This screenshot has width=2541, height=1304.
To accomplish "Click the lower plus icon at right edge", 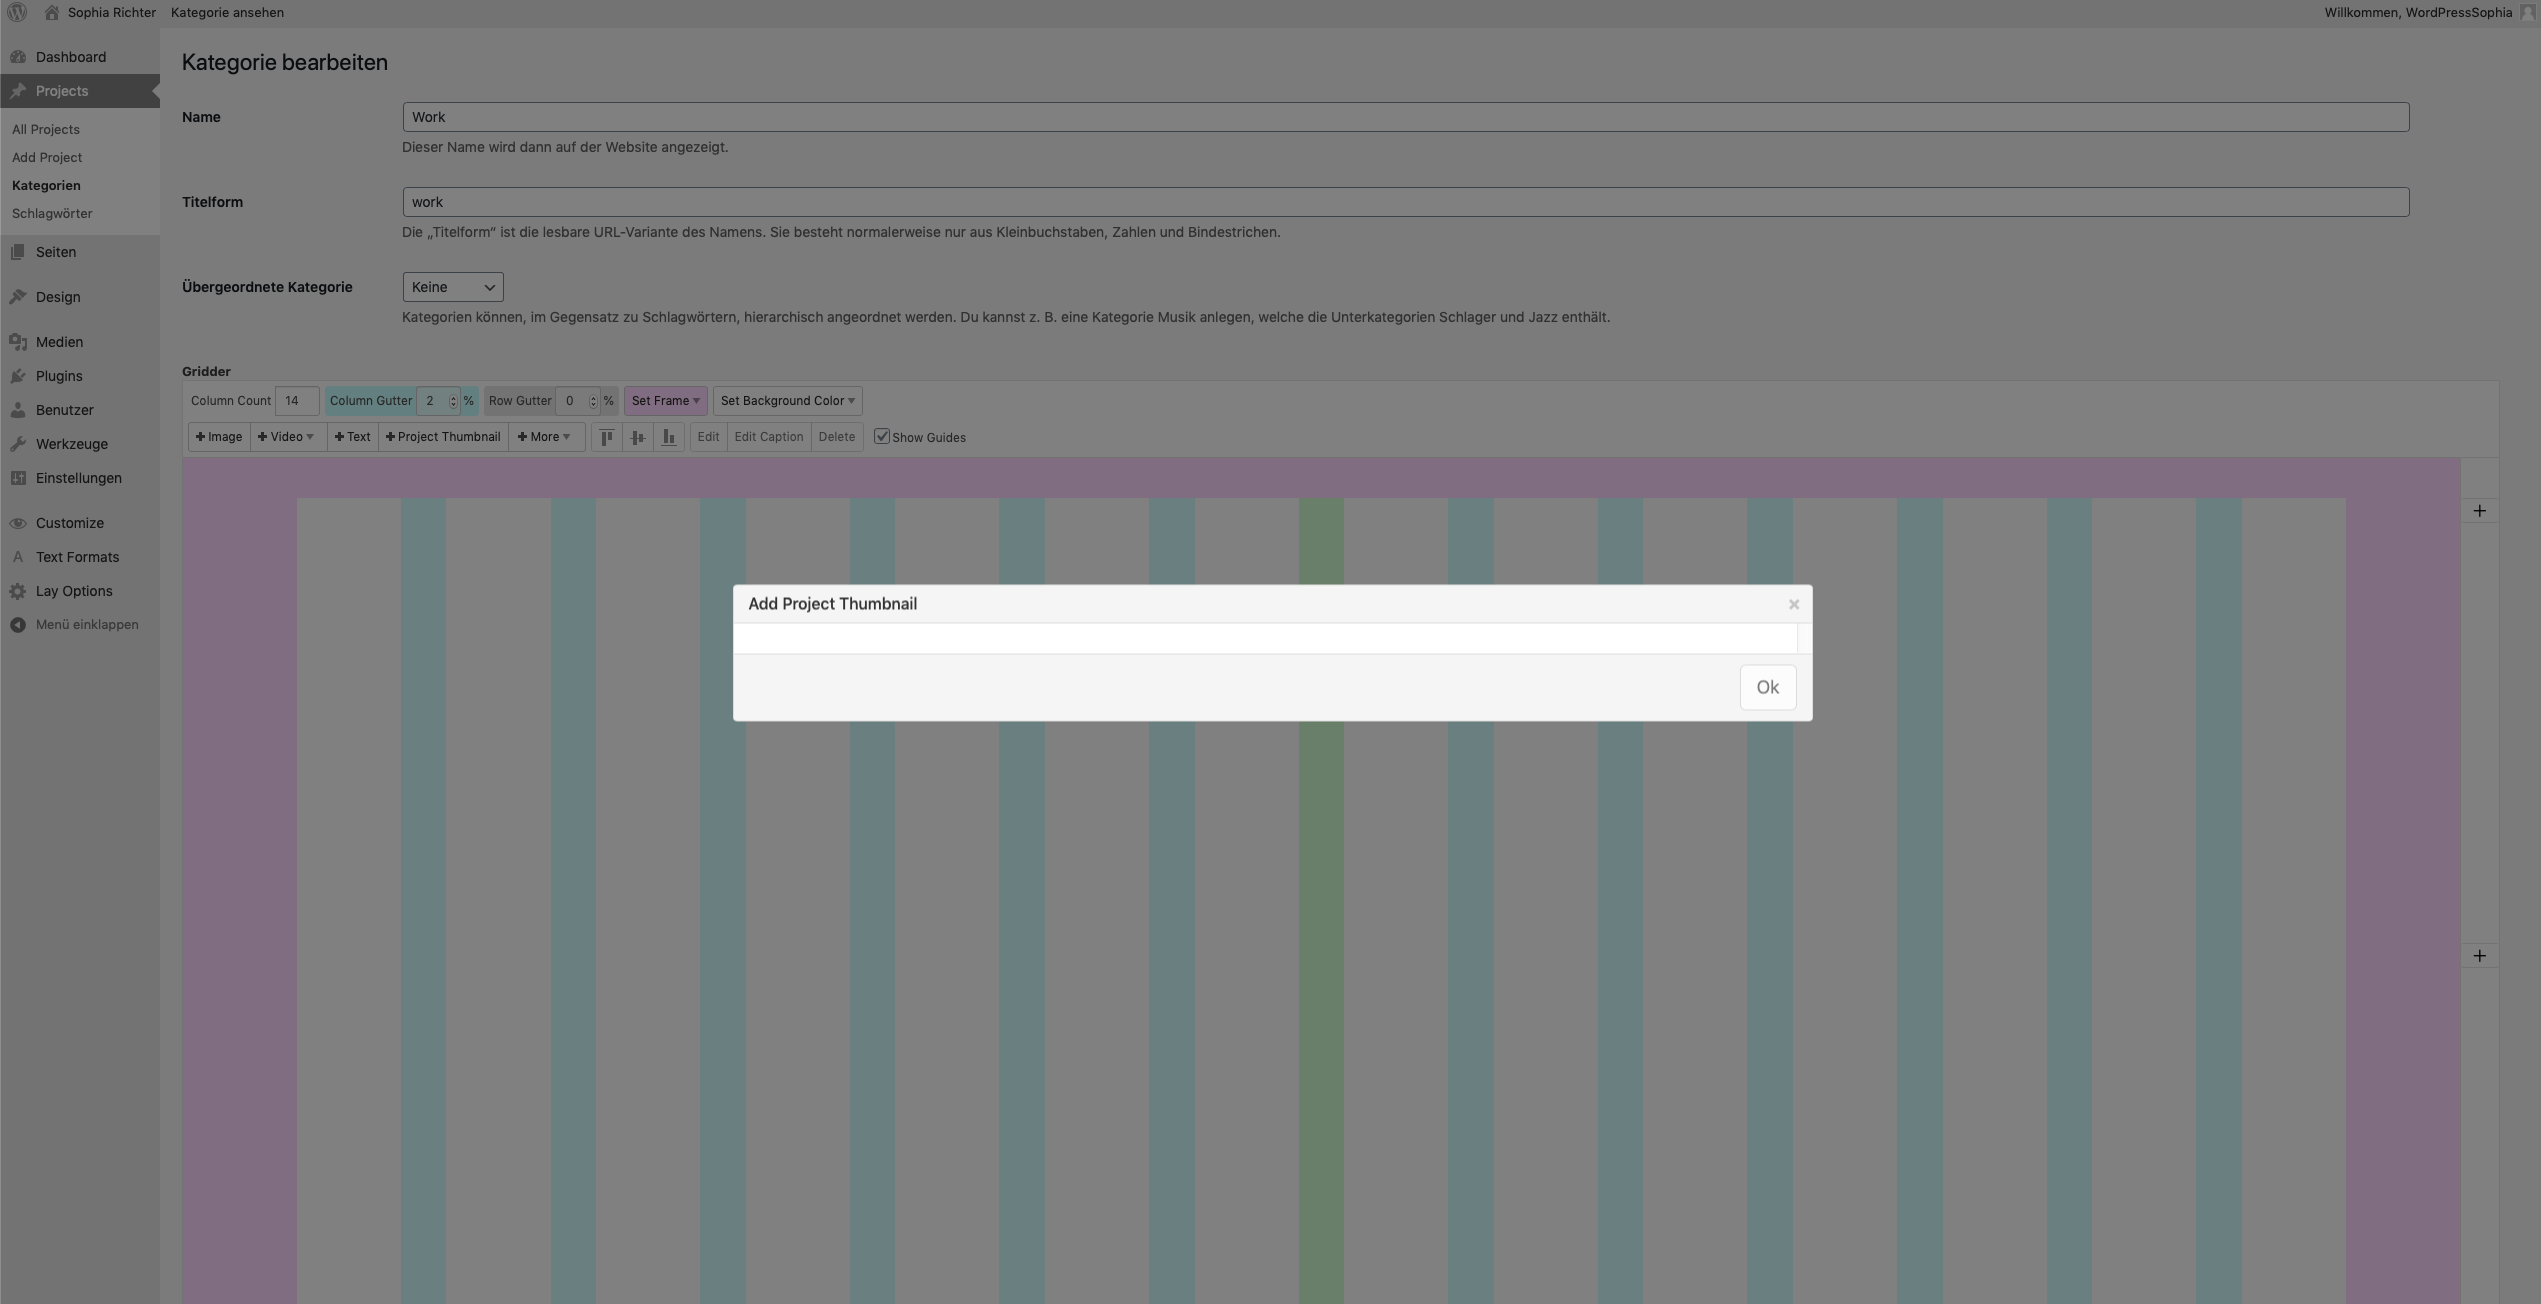I will click(2479, 956).
